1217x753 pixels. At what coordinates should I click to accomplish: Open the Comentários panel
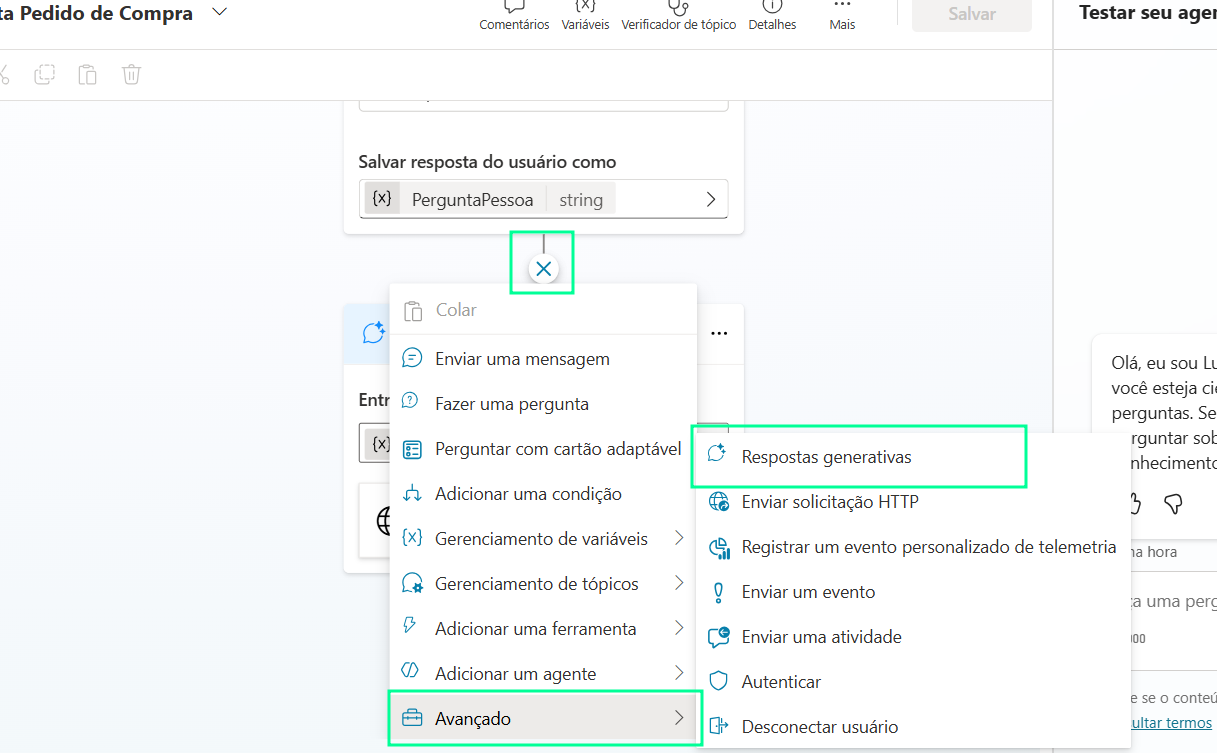[513, 15]
